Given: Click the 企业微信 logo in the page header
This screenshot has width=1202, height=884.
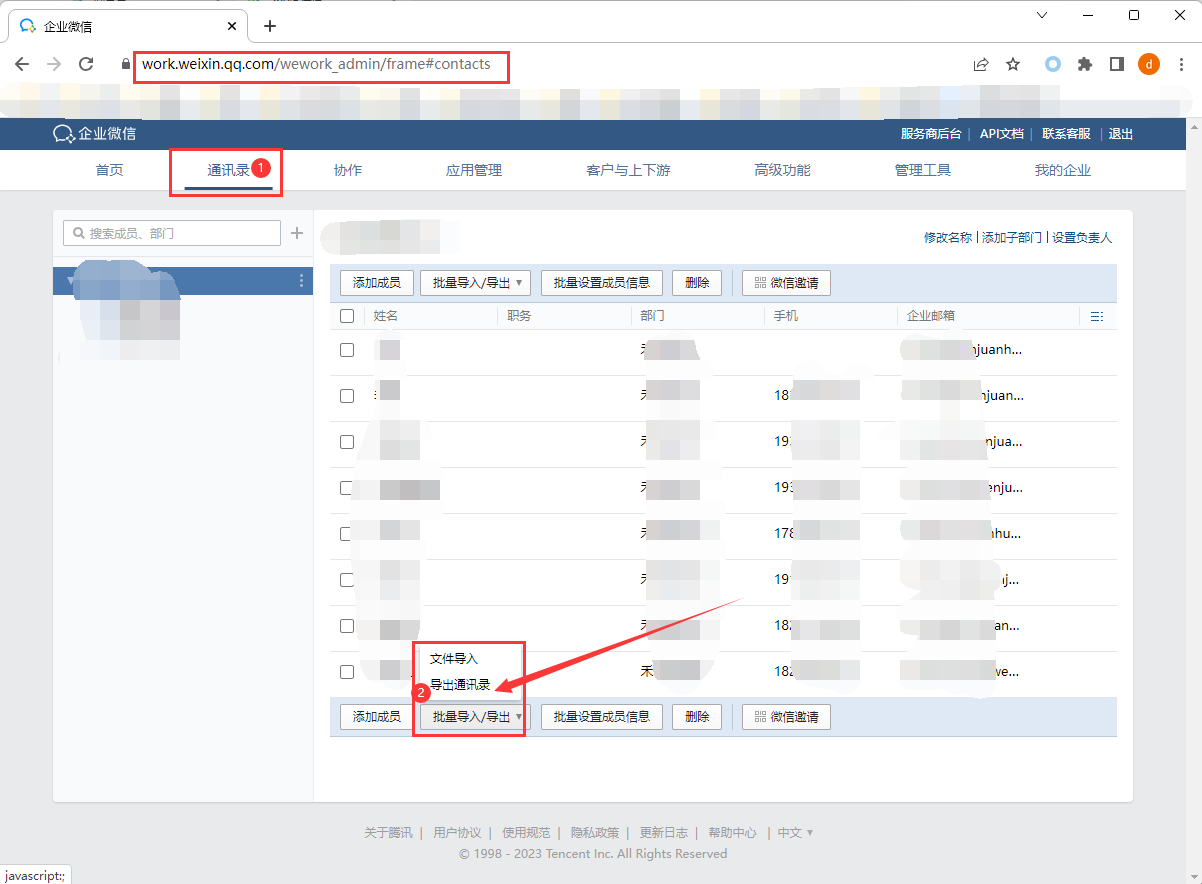Looking at the screenshot, I should (95, 134).
